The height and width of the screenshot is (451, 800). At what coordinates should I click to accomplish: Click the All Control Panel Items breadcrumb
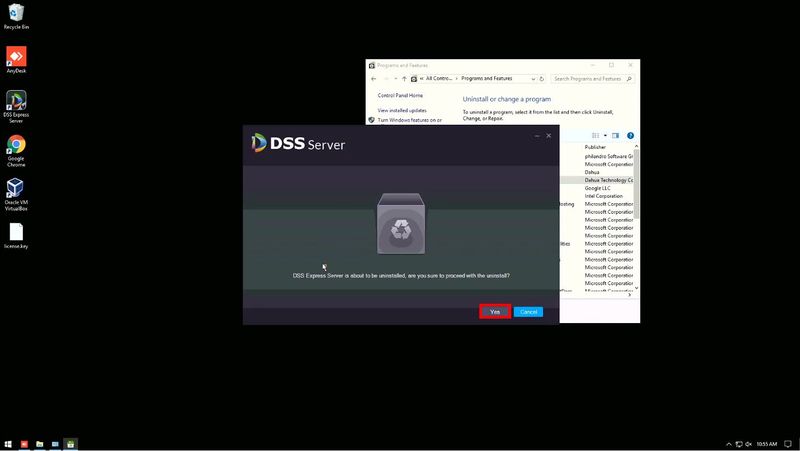tap(438, 79)
